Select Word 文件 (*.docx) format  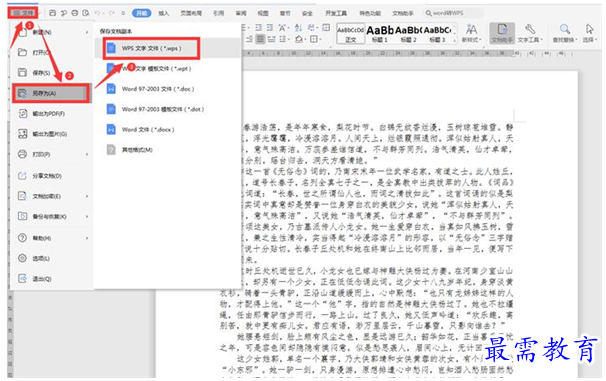click(169, 129)
